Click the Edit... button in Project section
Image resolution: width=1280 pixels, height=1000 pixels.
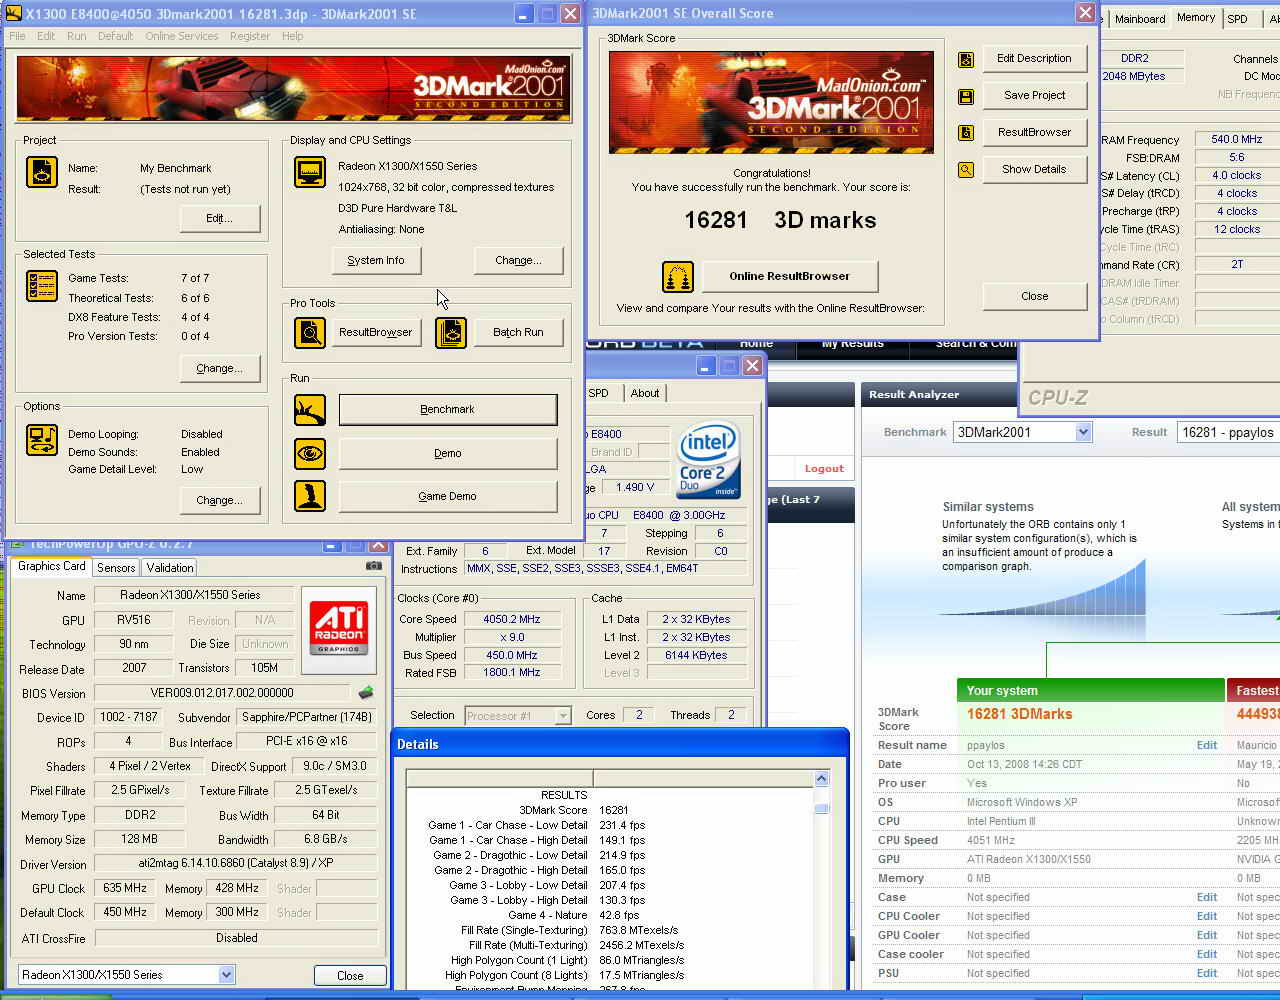click(219, 218)
